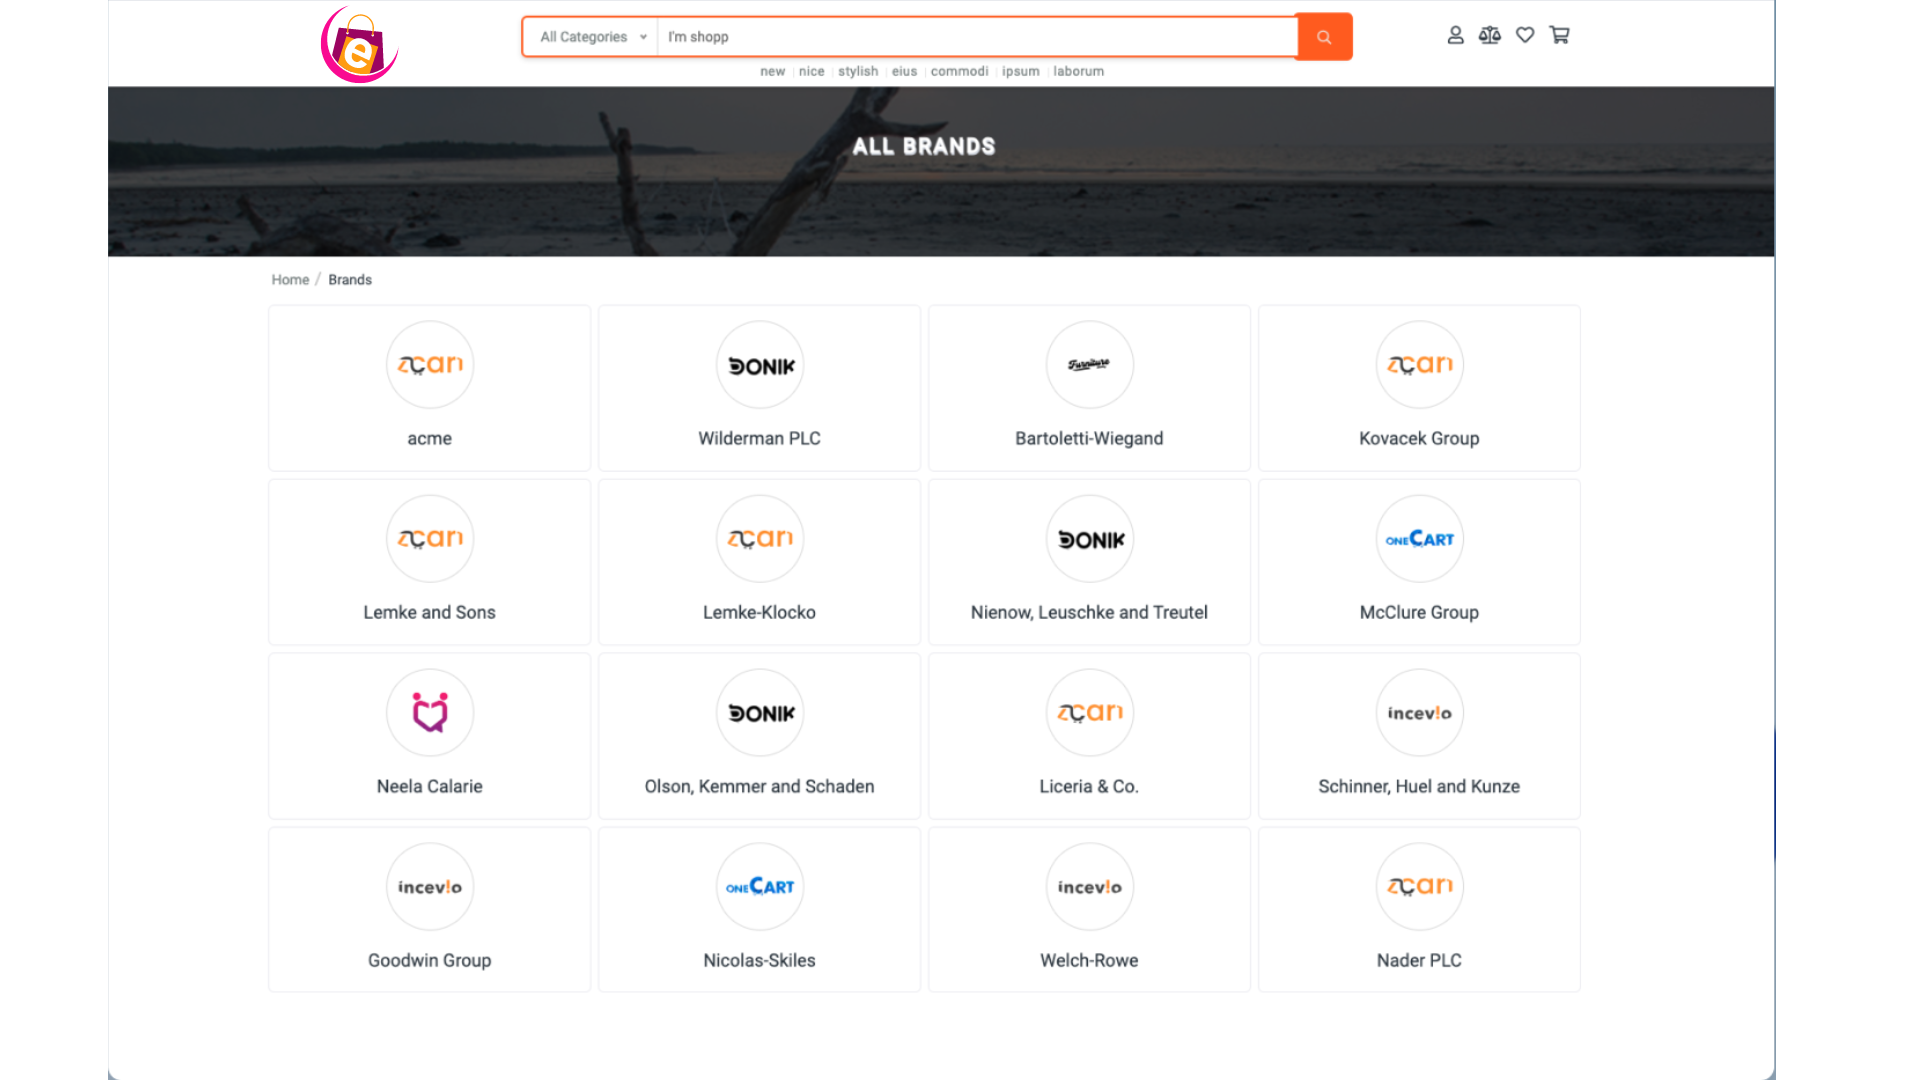Open Schinner, Huel and Kunze brand
The width and height of the screenshot is (1920, 1080).
pyautogui.click(x=1418, y=786)
